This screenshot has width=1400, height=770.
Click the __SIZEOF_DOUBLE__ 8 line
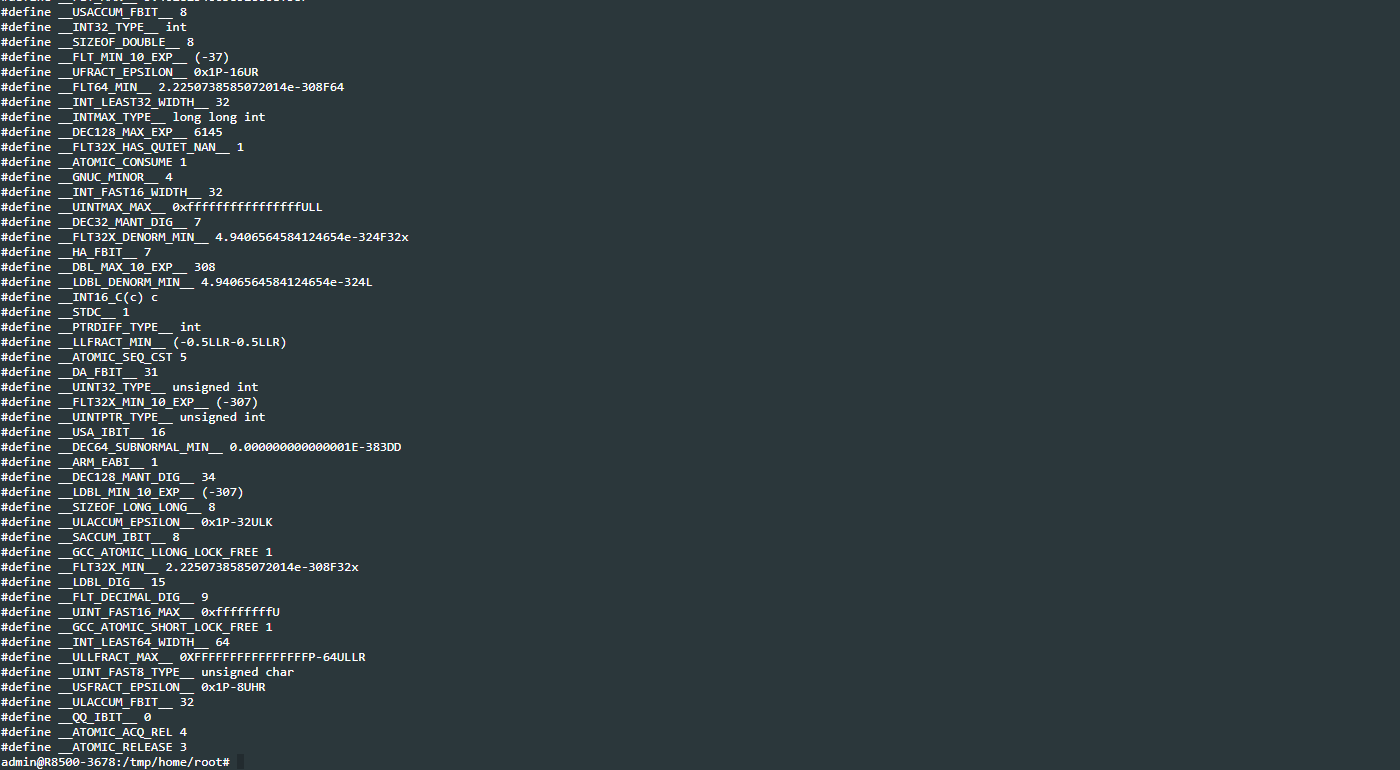point(97,42)
